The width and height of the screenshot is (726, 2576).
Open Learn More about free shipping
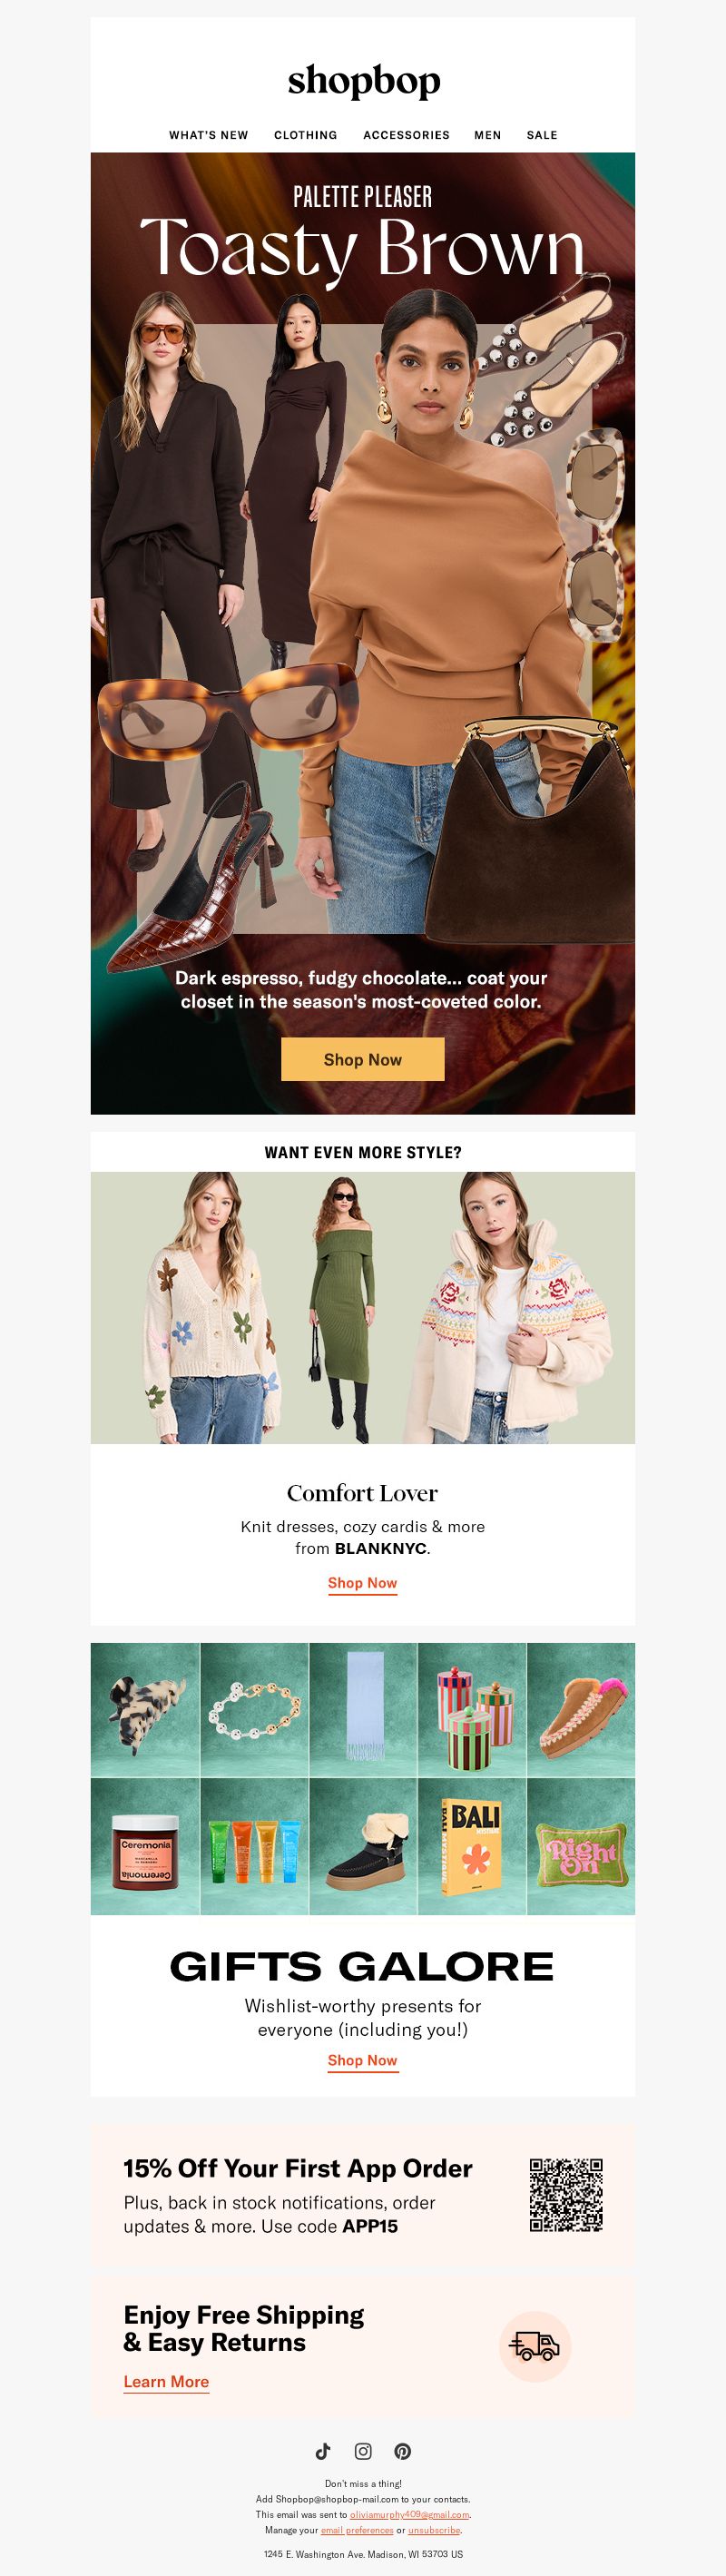[x=166, y=2381]
